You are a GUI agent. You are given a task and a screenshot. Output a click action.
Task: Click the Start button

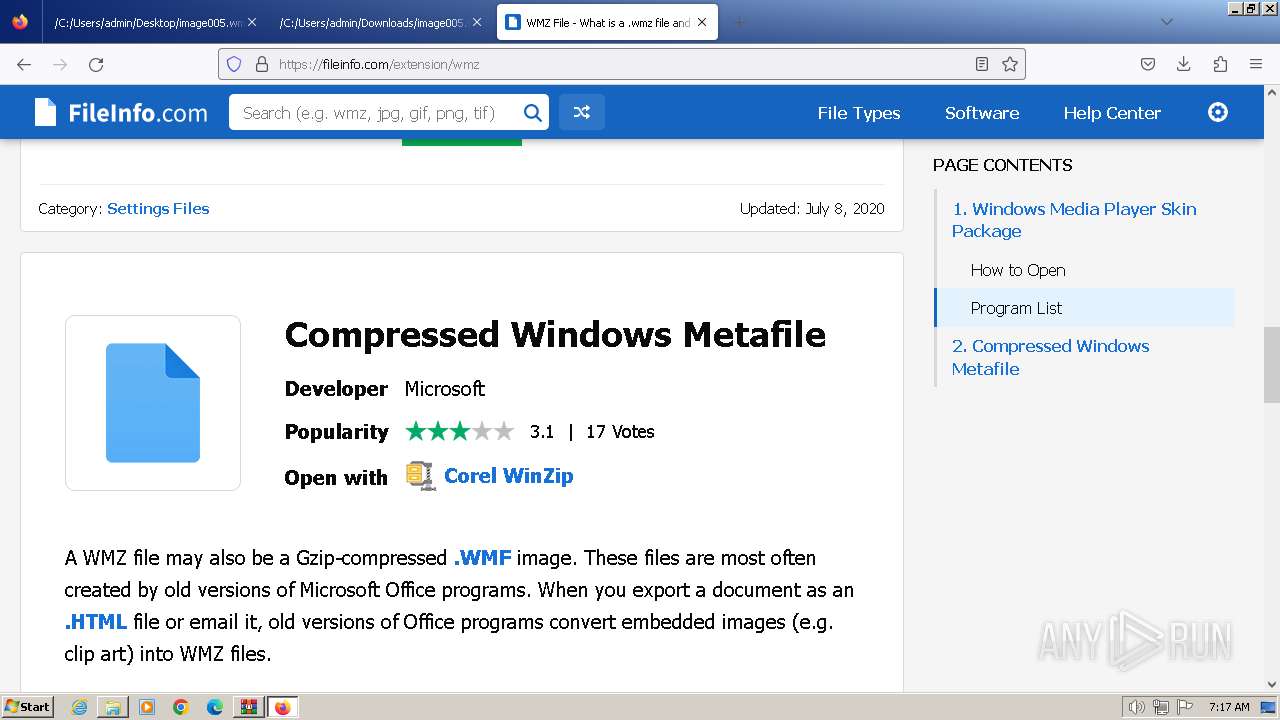point(28,707)
